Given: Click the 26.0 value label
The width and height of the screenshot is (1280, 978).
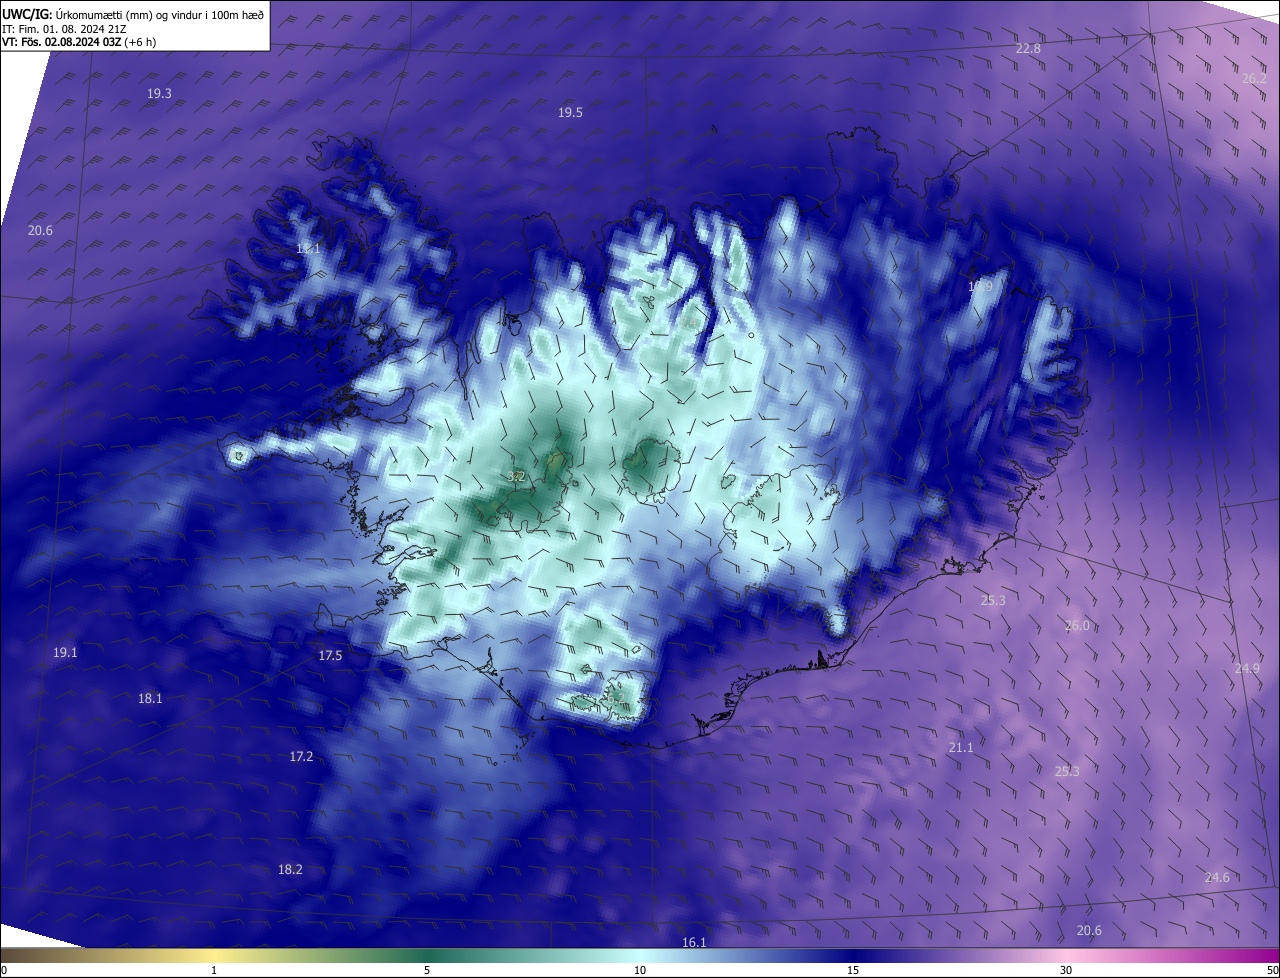Looking at the screenshot, I should [x=1077, y=626].
